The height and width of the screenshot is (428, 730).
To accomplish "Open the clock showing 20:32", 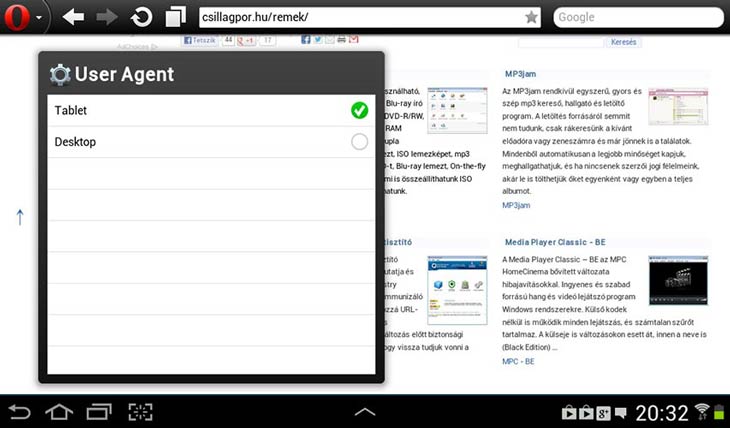I will [662, 413].
